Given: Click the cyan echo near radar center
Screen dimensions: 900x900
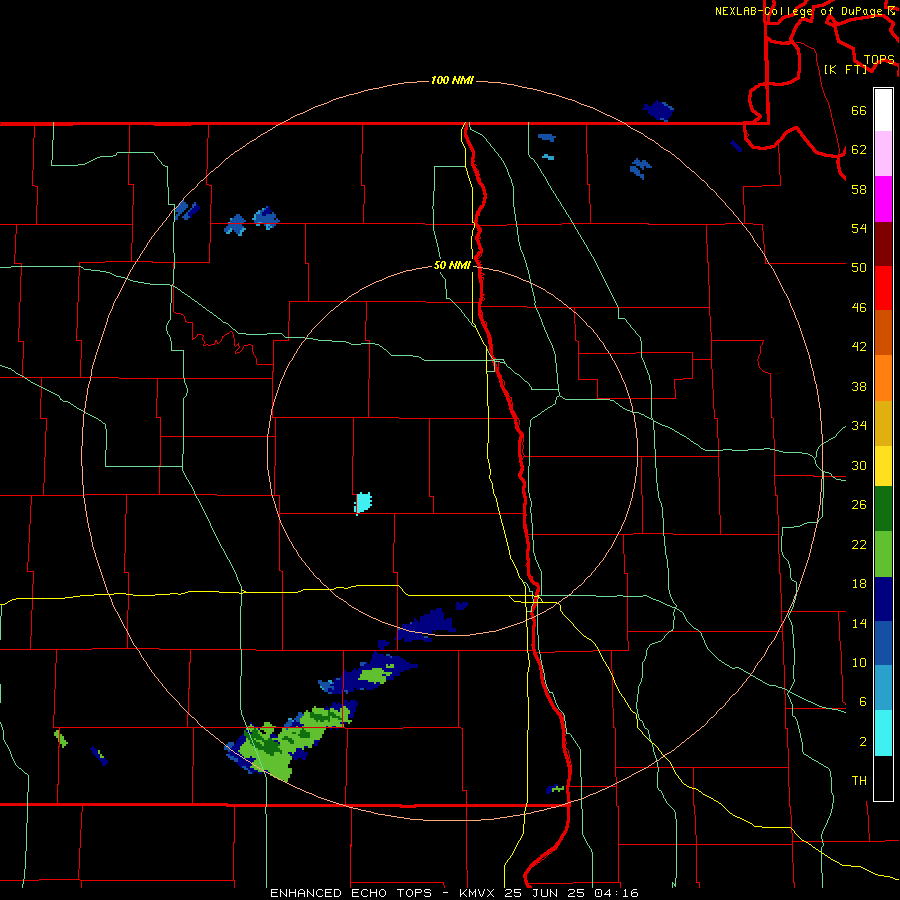Looking at the screenshot, I should click(x=363, y=503).
